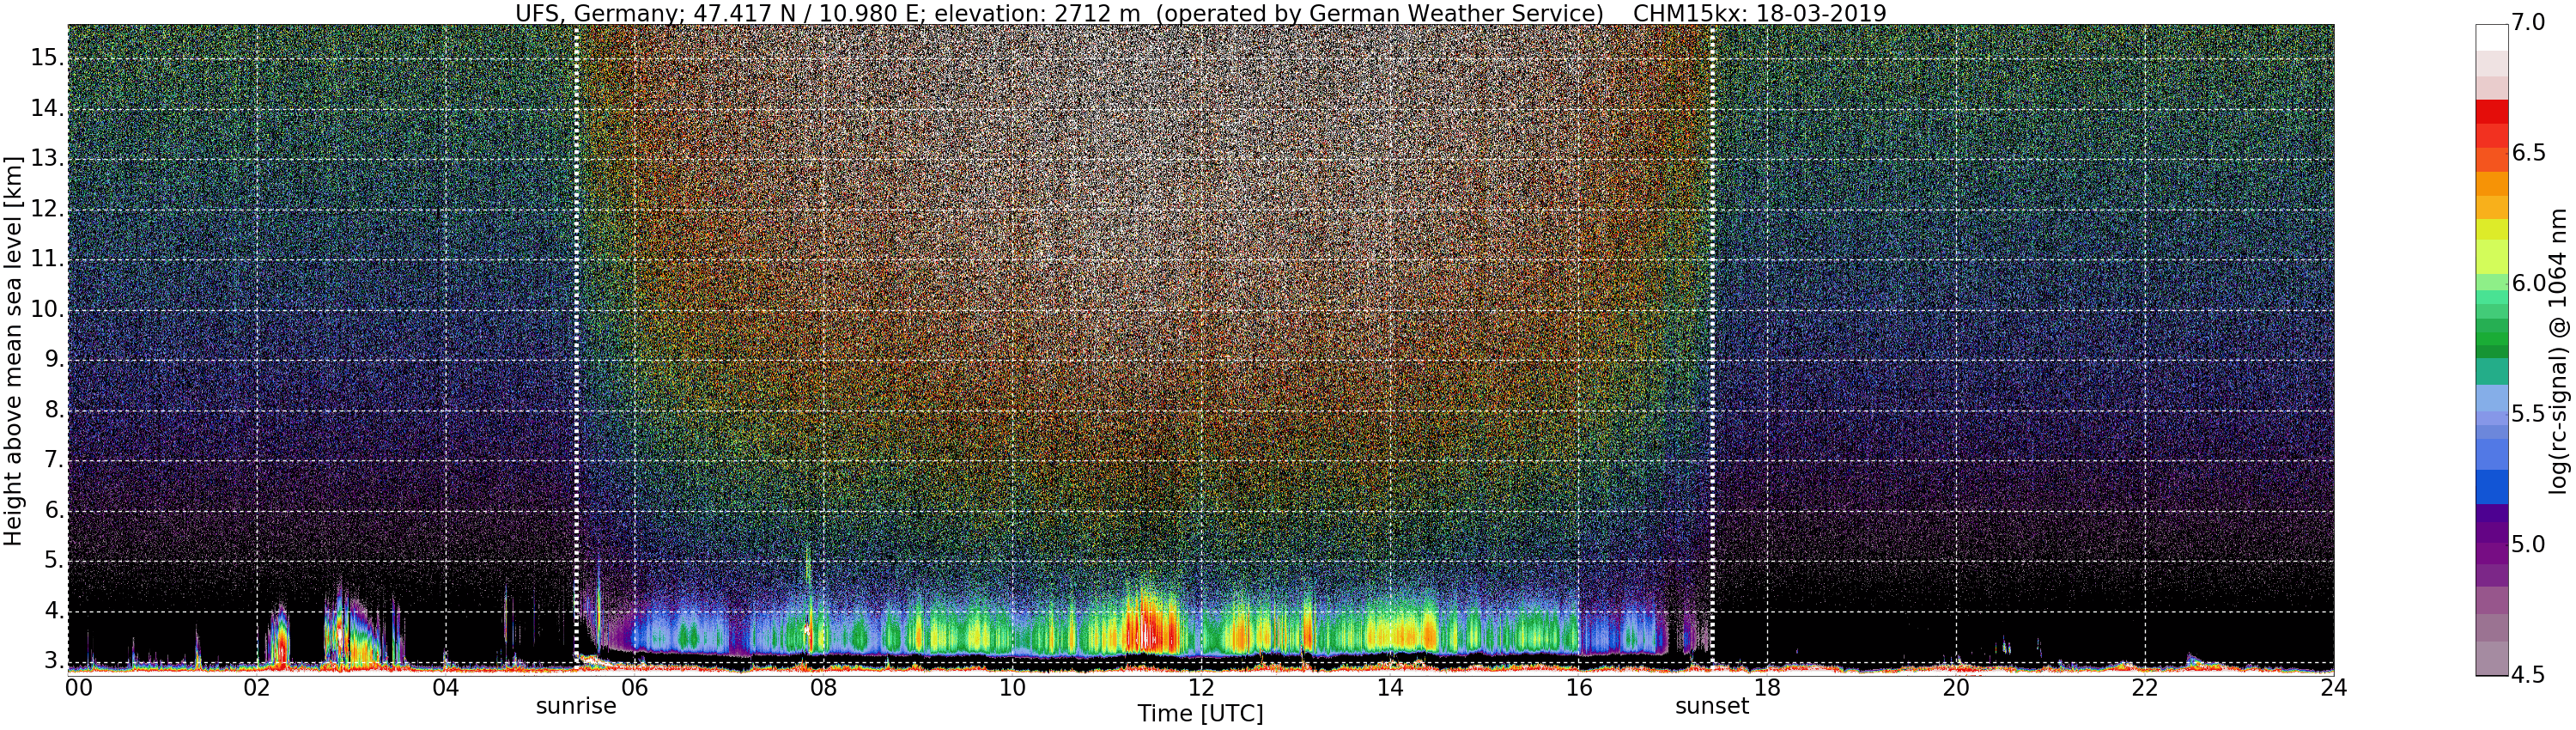Click the yellow band of the colorbar

[x=2491, y=231]
